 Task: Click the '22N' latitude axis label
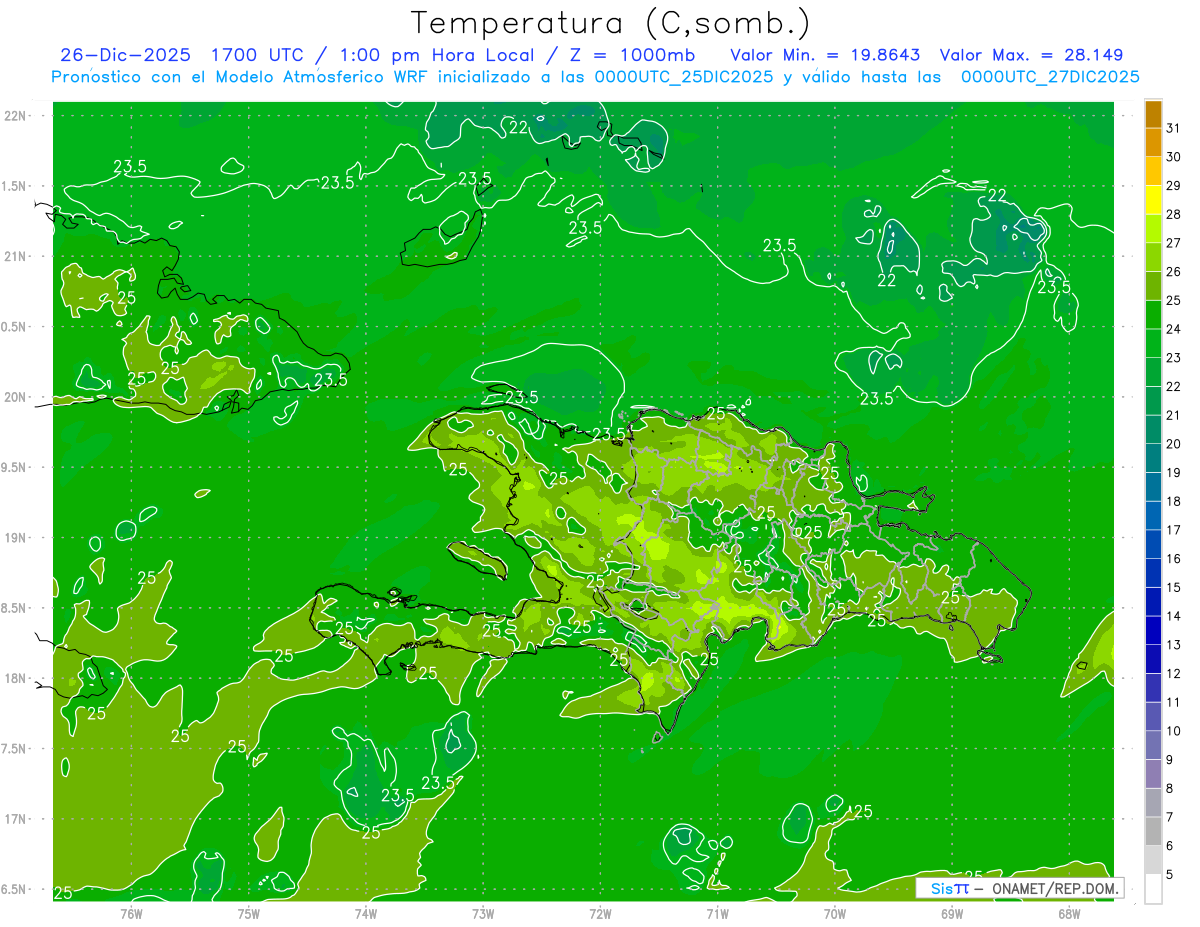pyautogui.click(x=16, y=116)
